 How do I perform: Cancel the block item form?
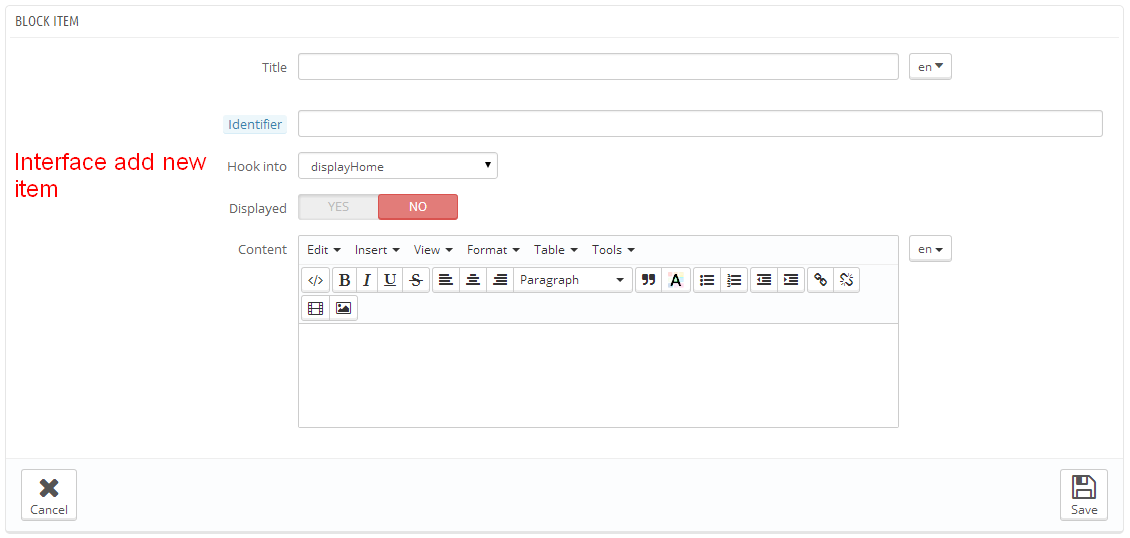coord(49,495)
